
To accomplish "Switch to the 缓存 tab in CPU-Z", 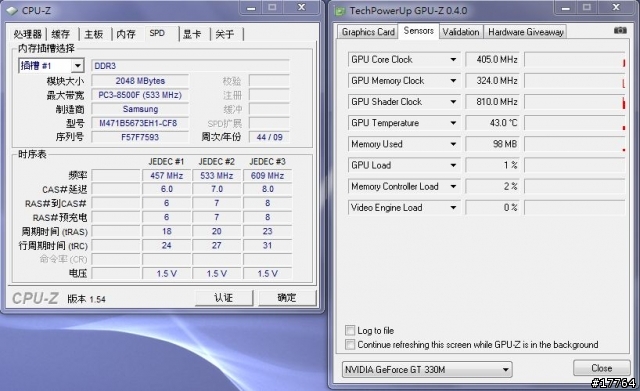I will [x=61, y=34].
